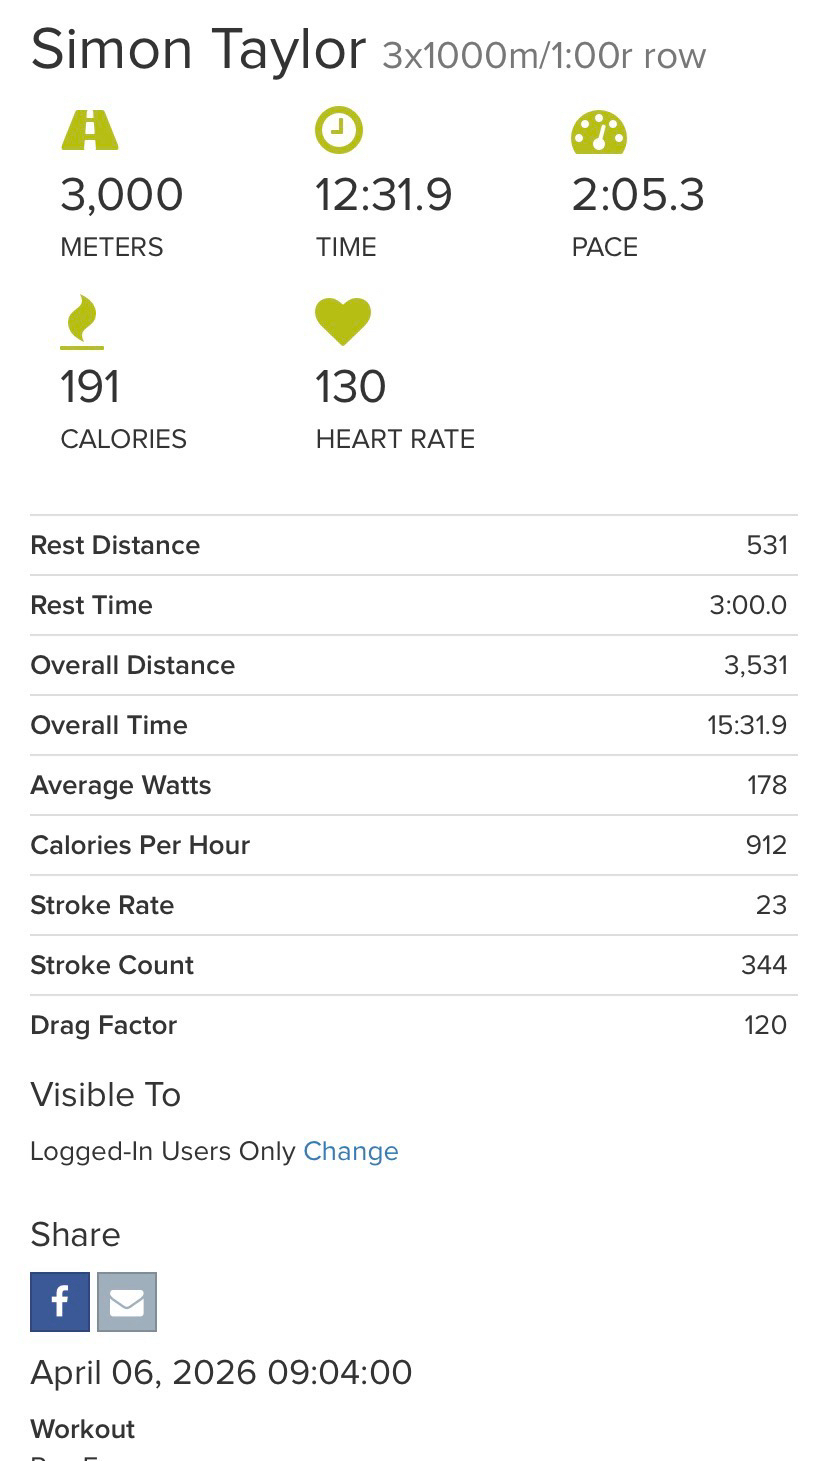
Task: Click the clock time icon
Action: point(339,131)
